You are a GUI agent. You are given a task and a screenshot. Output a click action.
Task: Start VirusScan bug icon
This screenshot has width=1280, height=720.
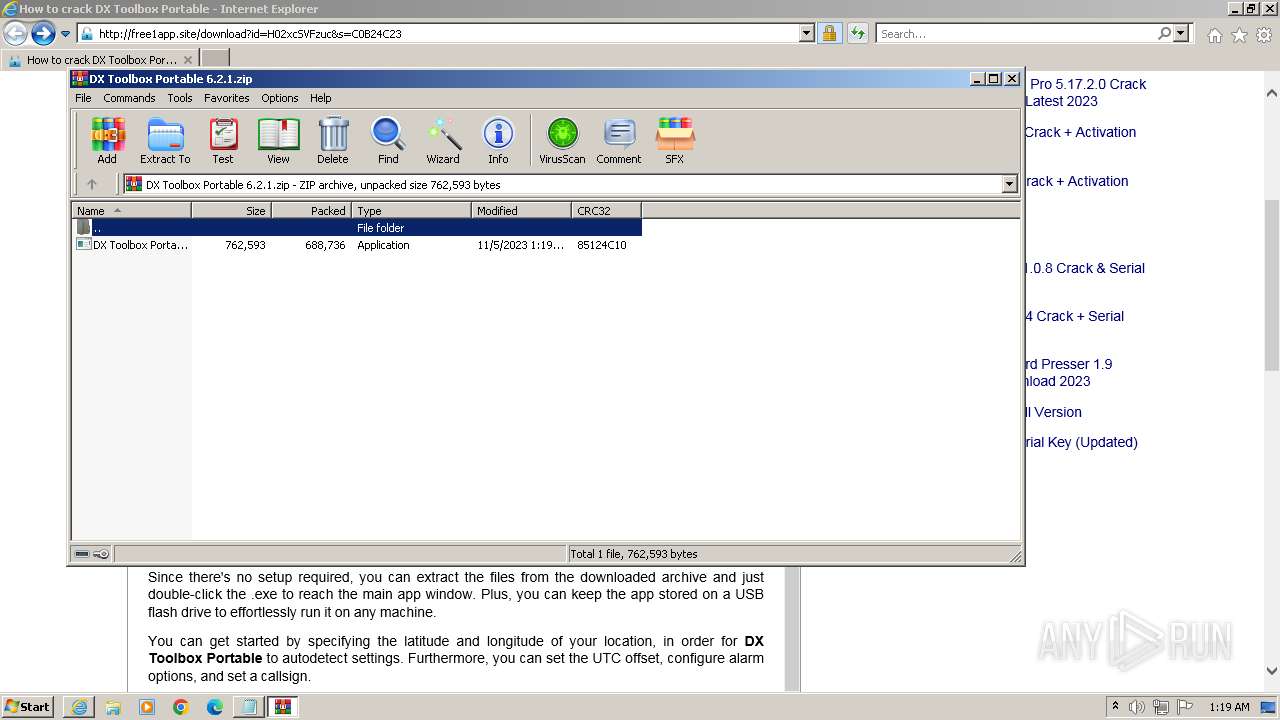(562, 141)
